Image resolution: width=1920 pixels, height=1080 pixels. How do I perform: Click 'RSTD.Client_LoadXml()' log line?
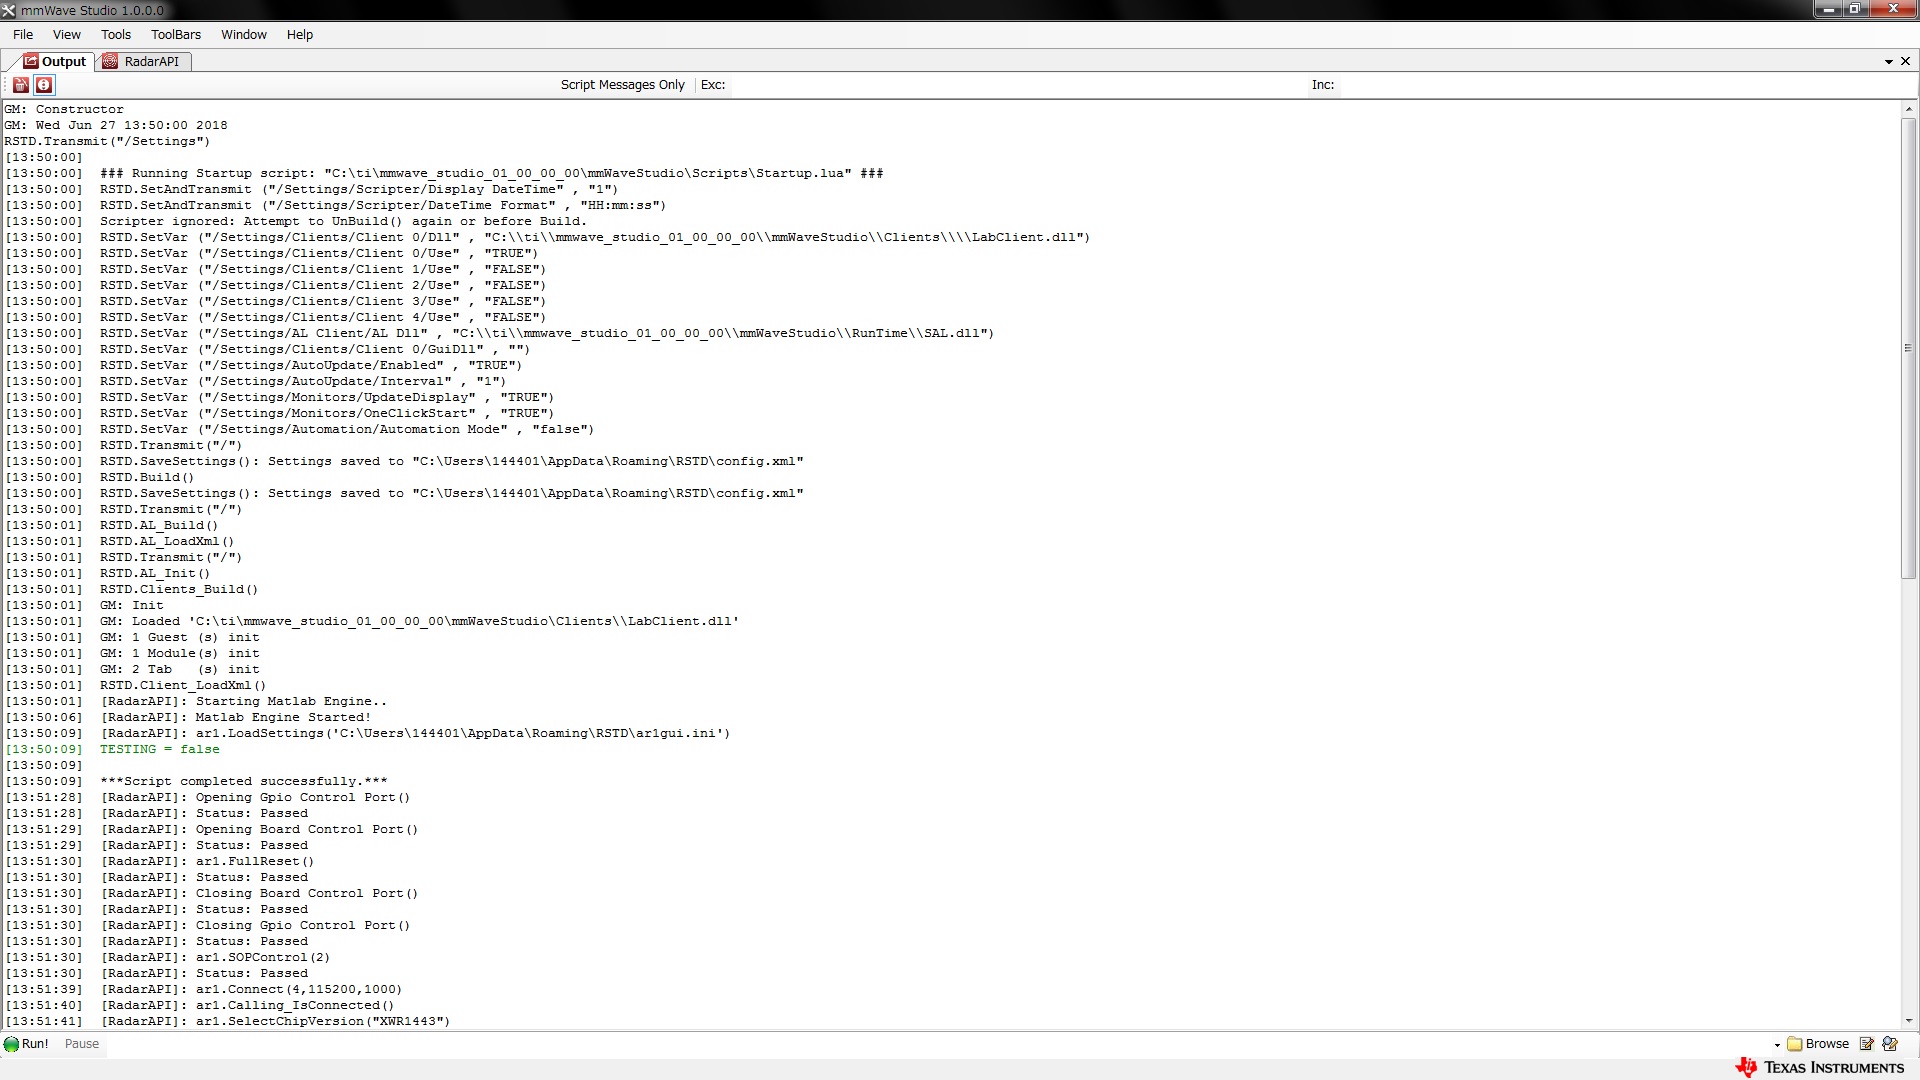(x=183, y=685)
